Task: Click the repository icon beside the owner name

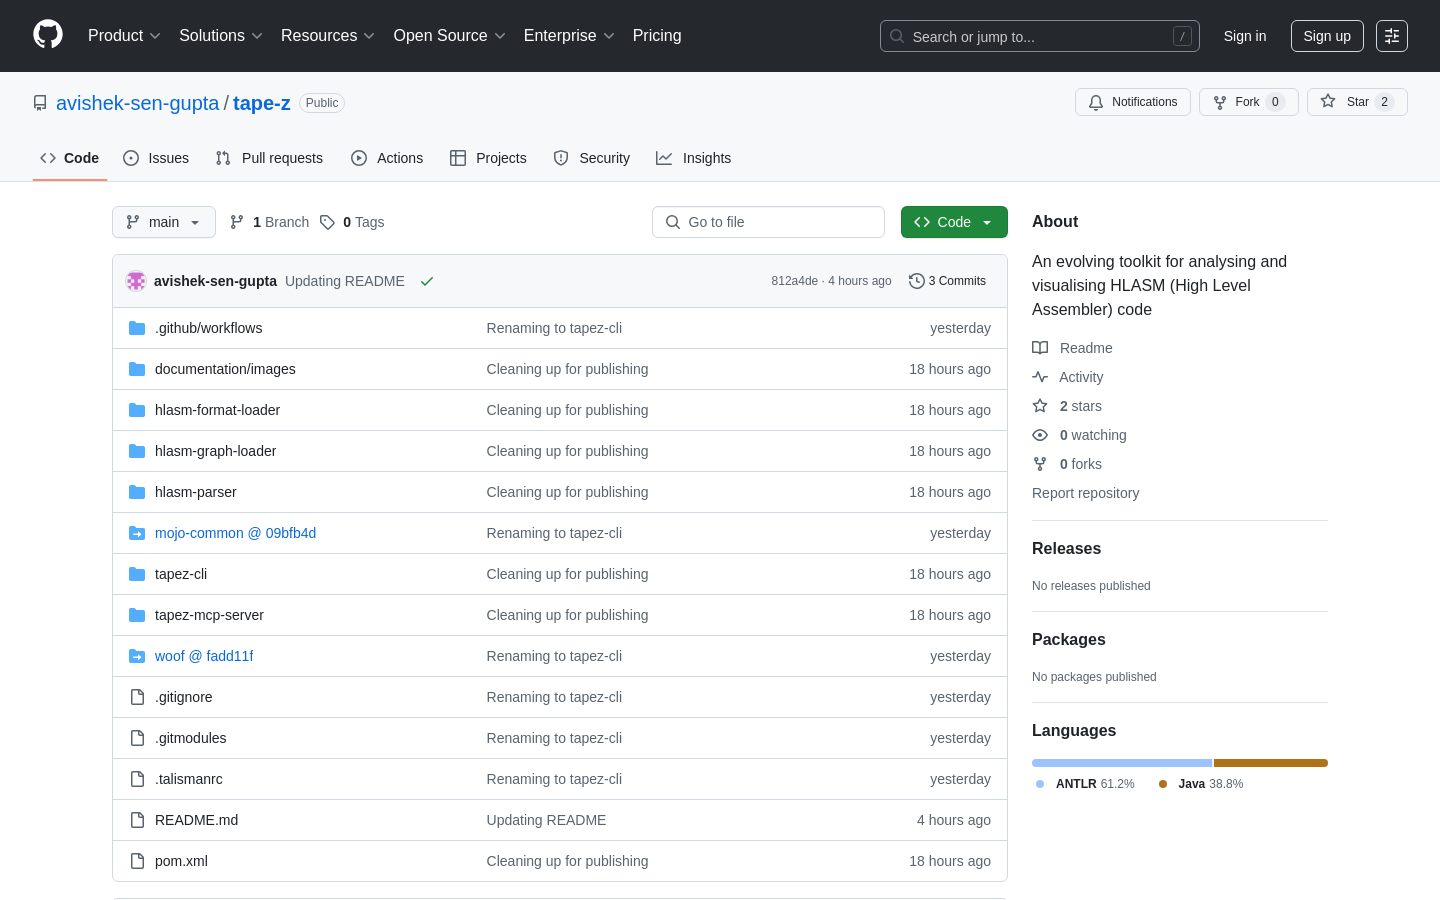Action: pos(40,103)
